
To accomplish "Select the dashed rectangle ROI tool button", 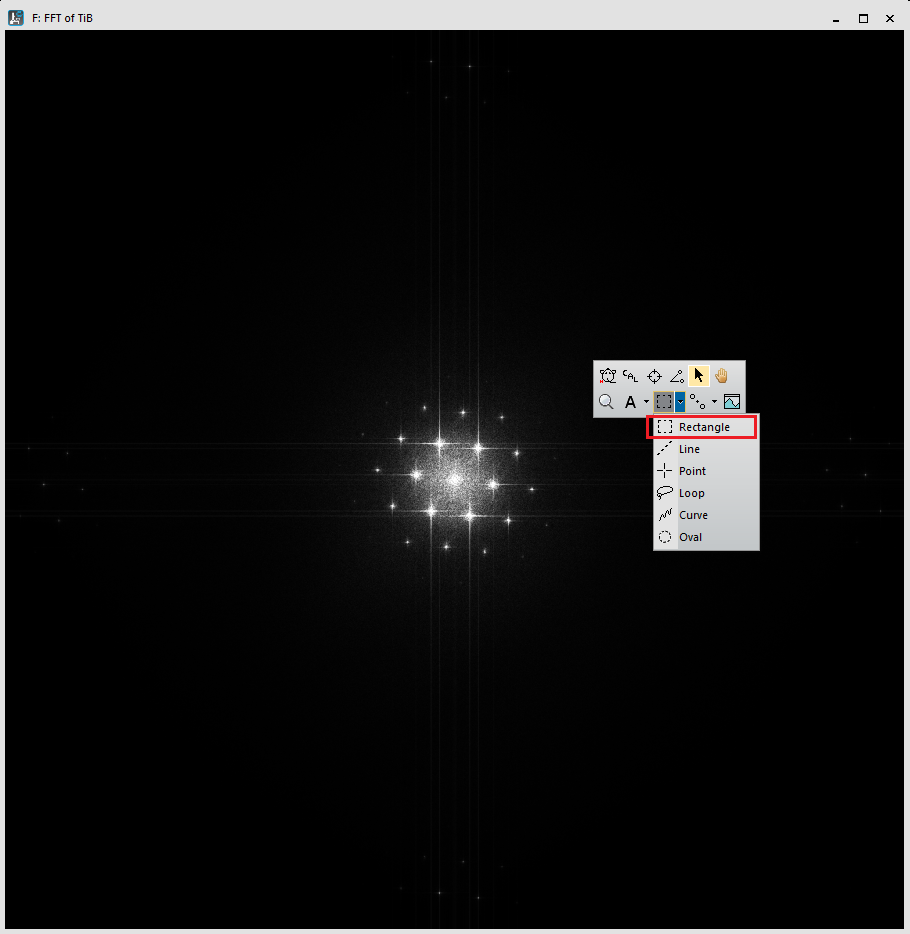I will tap(663, 402).
